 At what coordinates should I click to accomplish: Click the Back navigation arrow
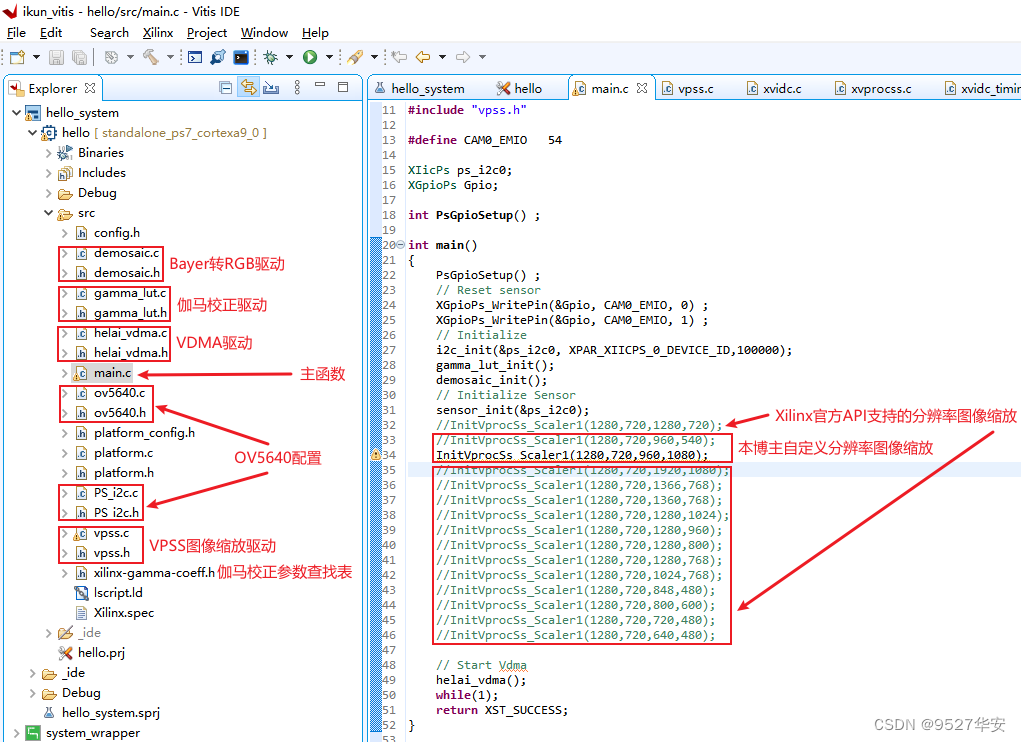[x=423, y=57]
